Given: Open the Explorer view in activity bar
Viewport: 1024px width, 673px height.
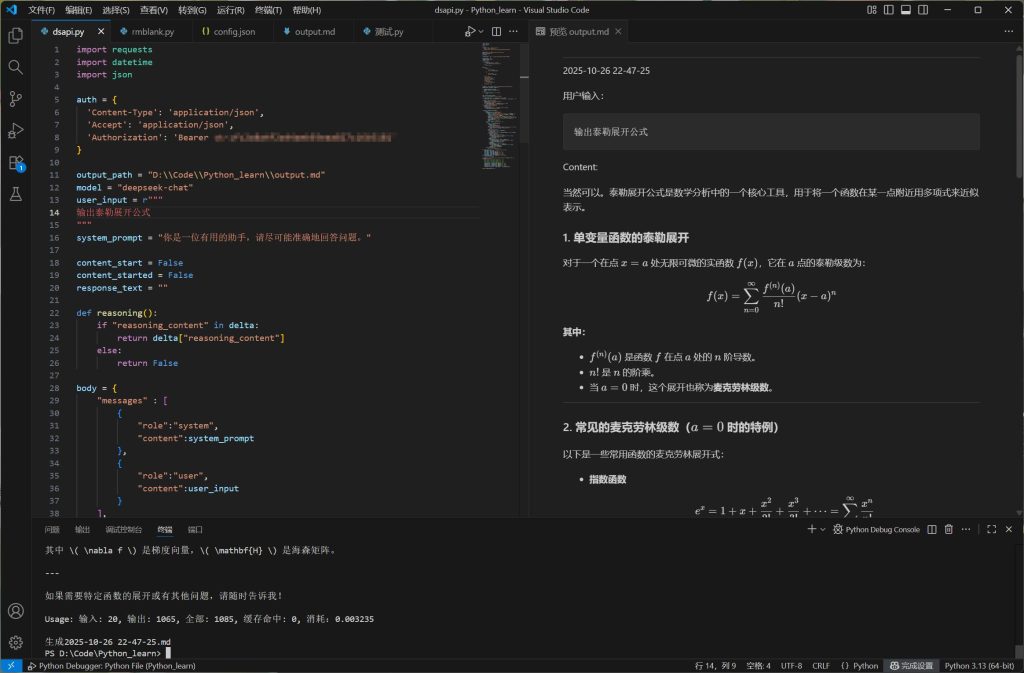Looking at the screenshot, I should tap(15, 36).
